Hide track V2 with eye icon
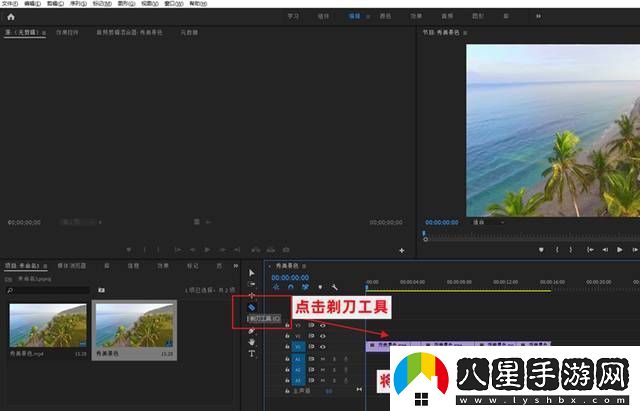Image resolution: width=640 pixels, height=411 pixels. (323, 336)
